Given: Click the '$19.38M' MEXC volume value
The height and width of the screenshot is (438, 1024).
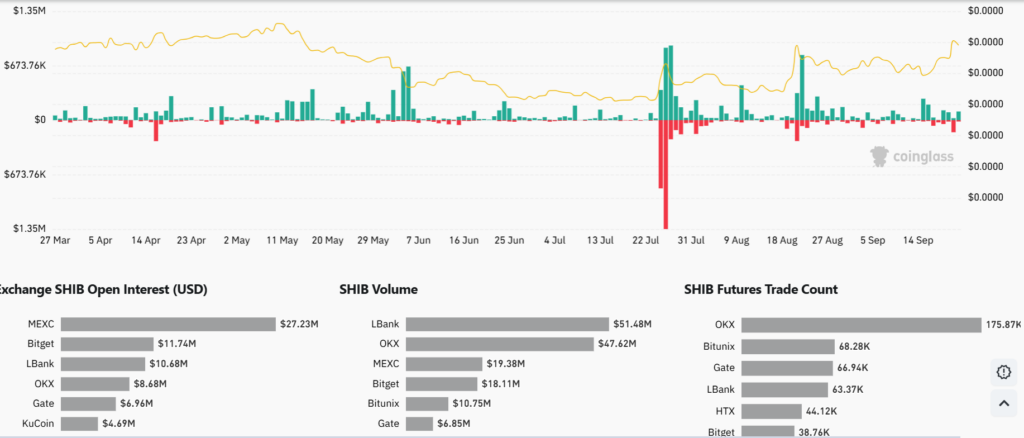Looking at the screenshot, I should [505, 364].
